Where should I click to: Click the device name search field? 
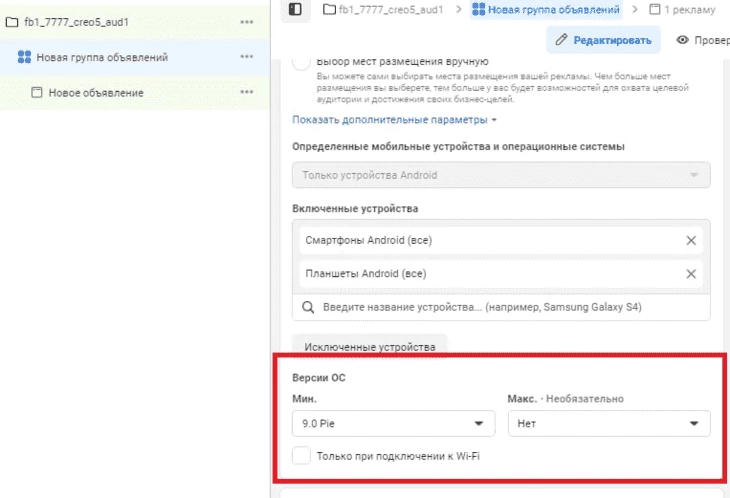(x=501, y=307)
